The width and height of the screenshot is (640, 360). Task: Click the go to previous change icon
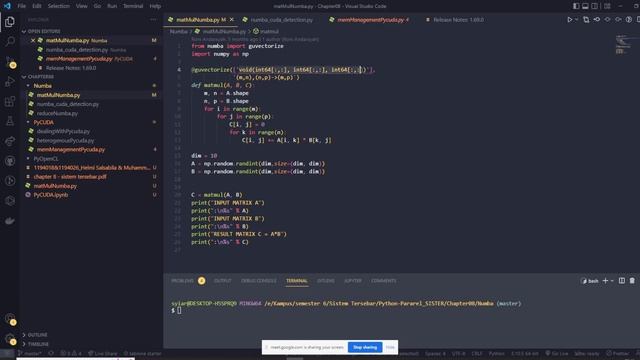coord(597,20)
